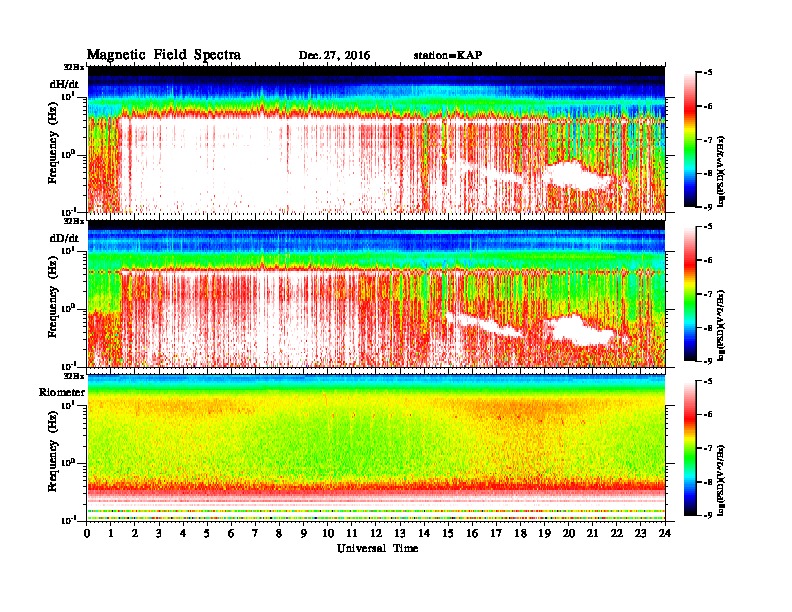Viewport: 792px width, 612px height.
Task: Click the dH/dt panel label
Action: tap(64, 84)
